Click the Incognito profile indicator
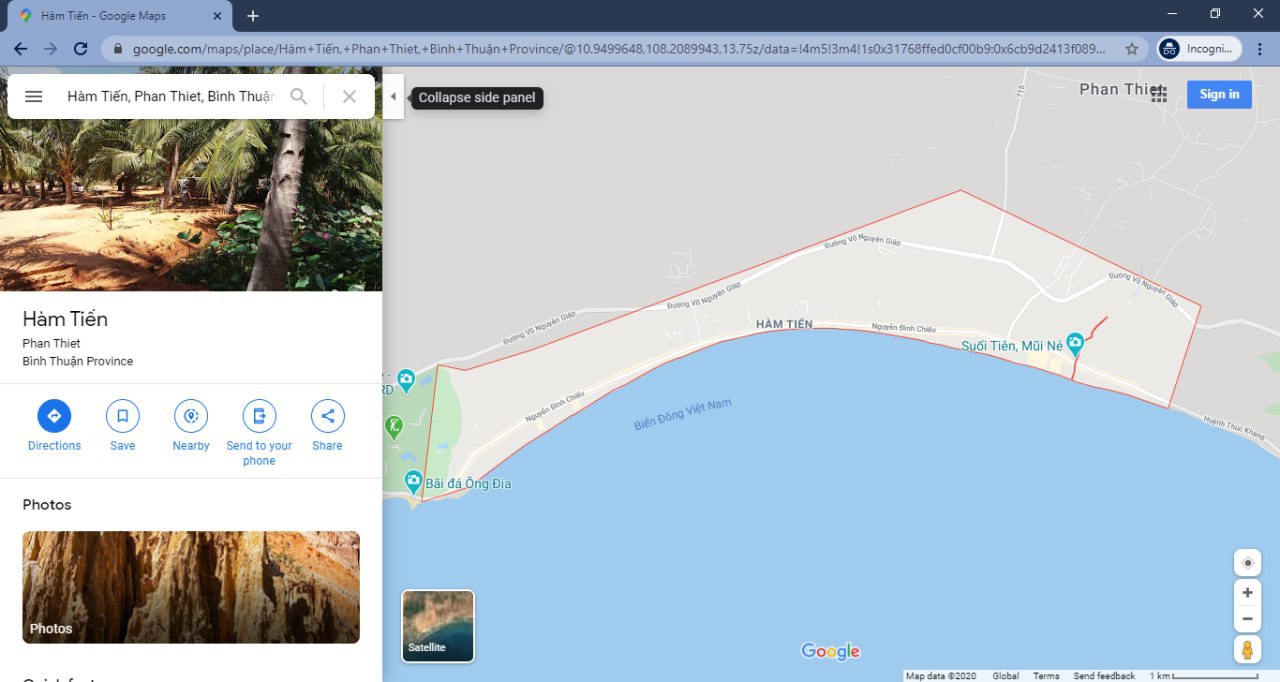 [1199, 48]
